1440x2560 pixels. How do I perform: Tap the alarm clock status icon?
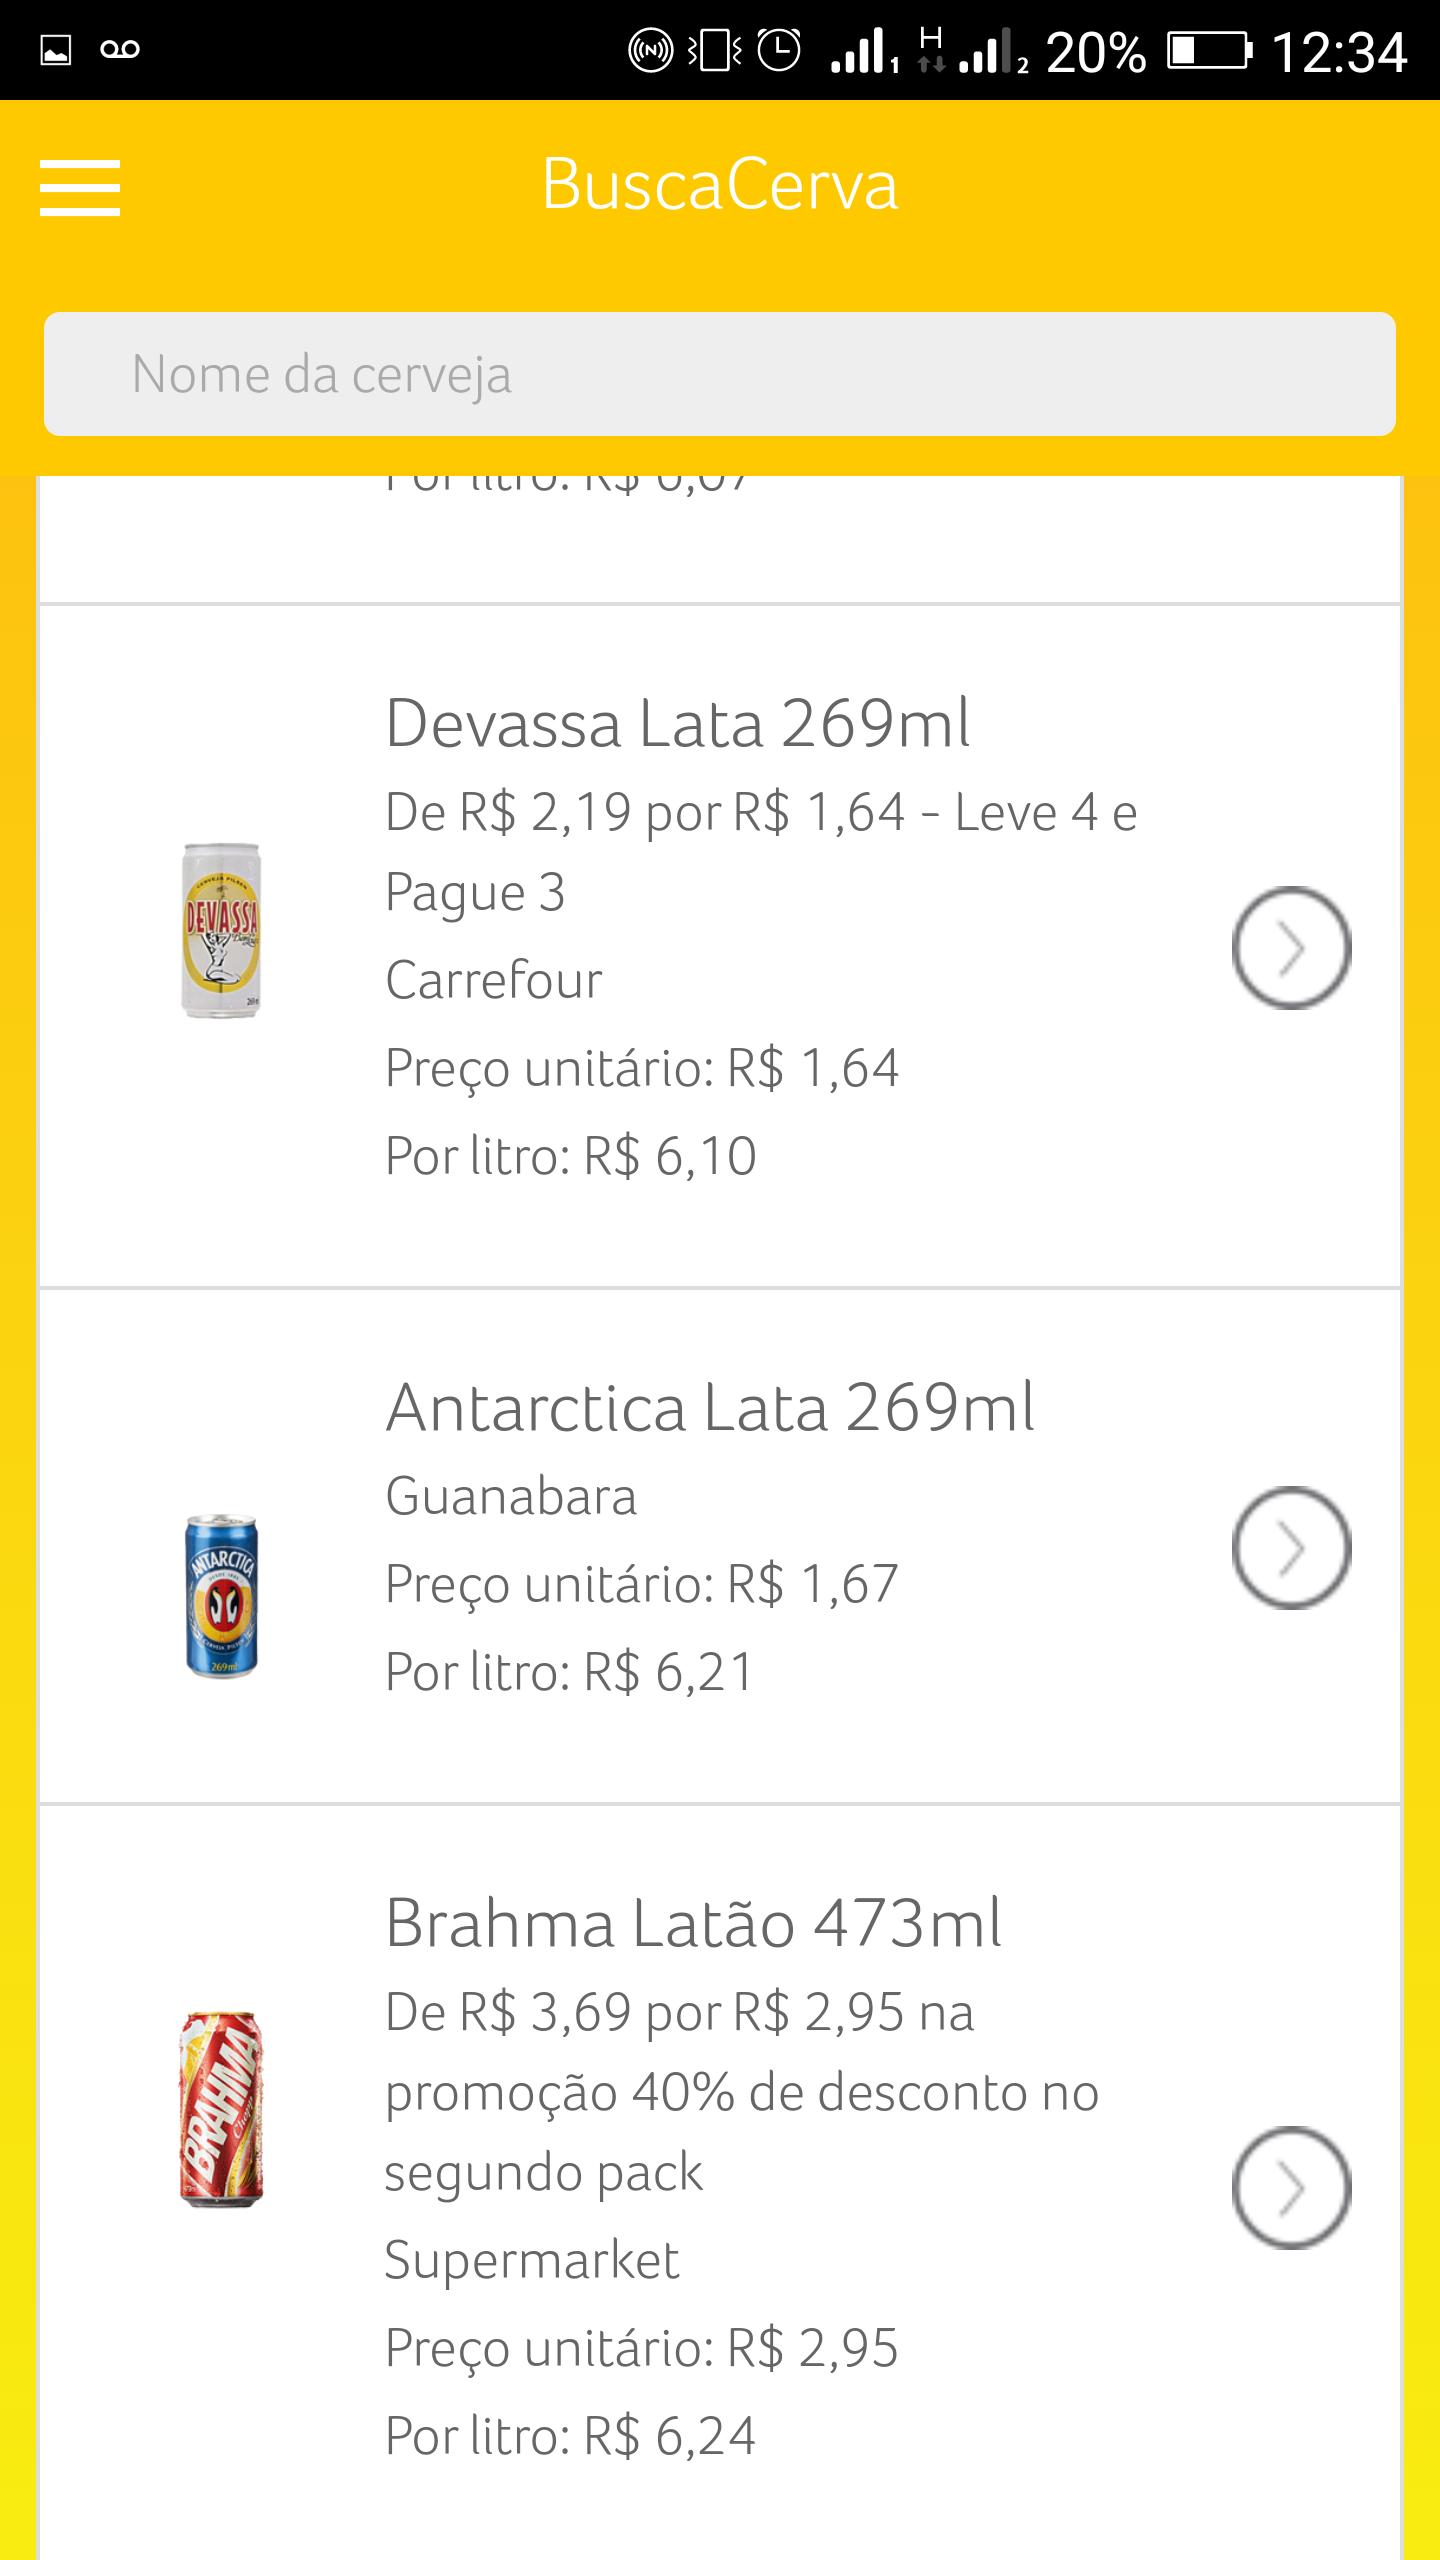coord(779,50)
